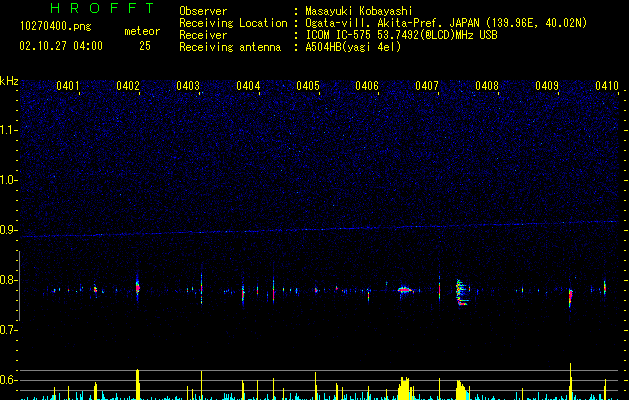Viewport: 629px width, 400px height.
Task: Click the tallest yellow level bar near 0409:30
Action: click(570, 381)
